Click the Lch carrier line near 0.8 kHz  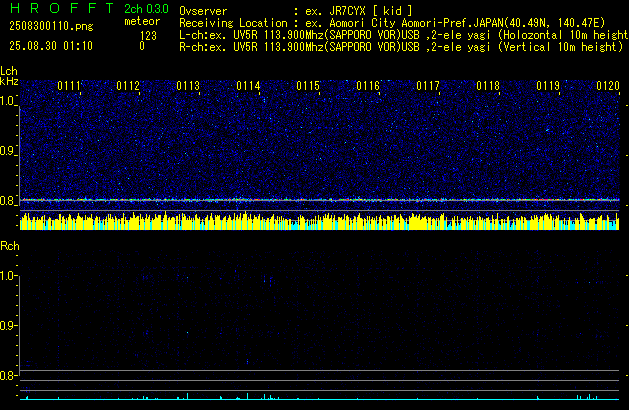tap(319, 199)
